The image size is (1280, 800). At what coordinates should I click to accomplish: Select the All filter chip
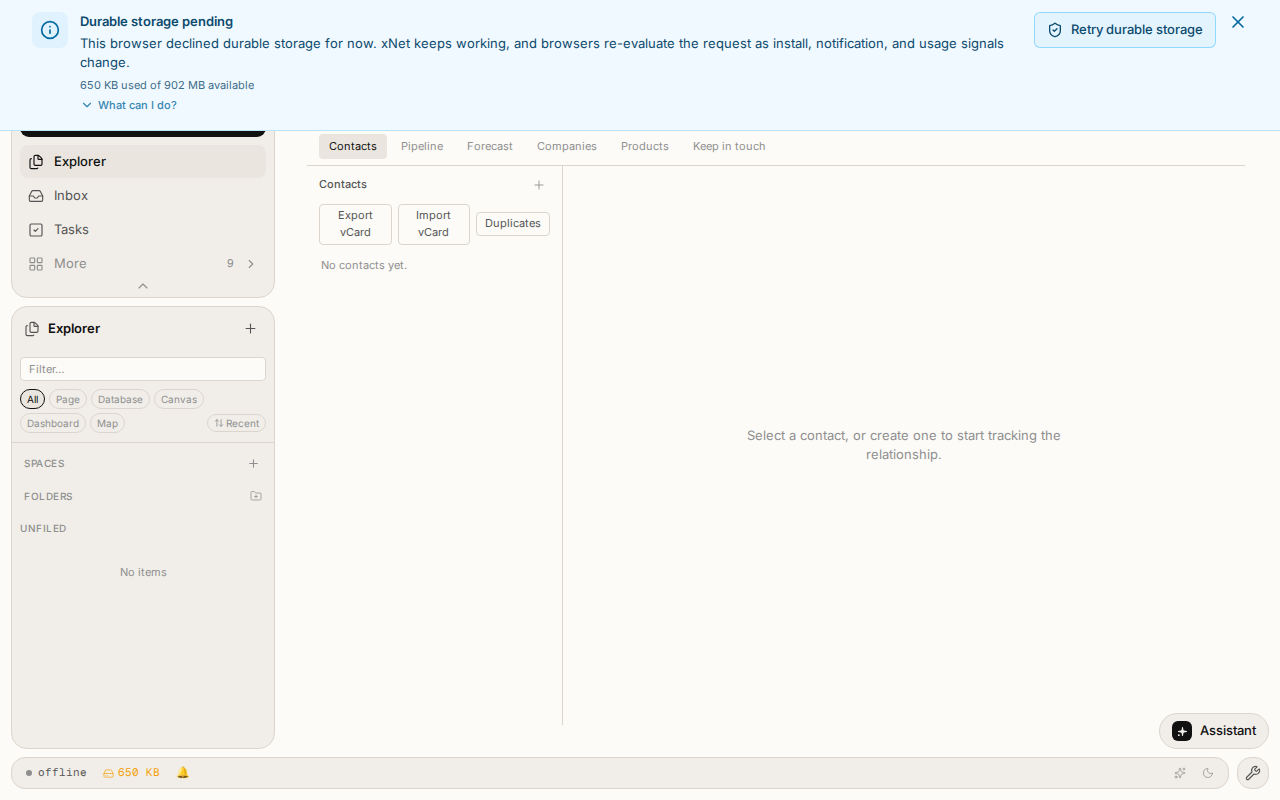pos(33,399)
